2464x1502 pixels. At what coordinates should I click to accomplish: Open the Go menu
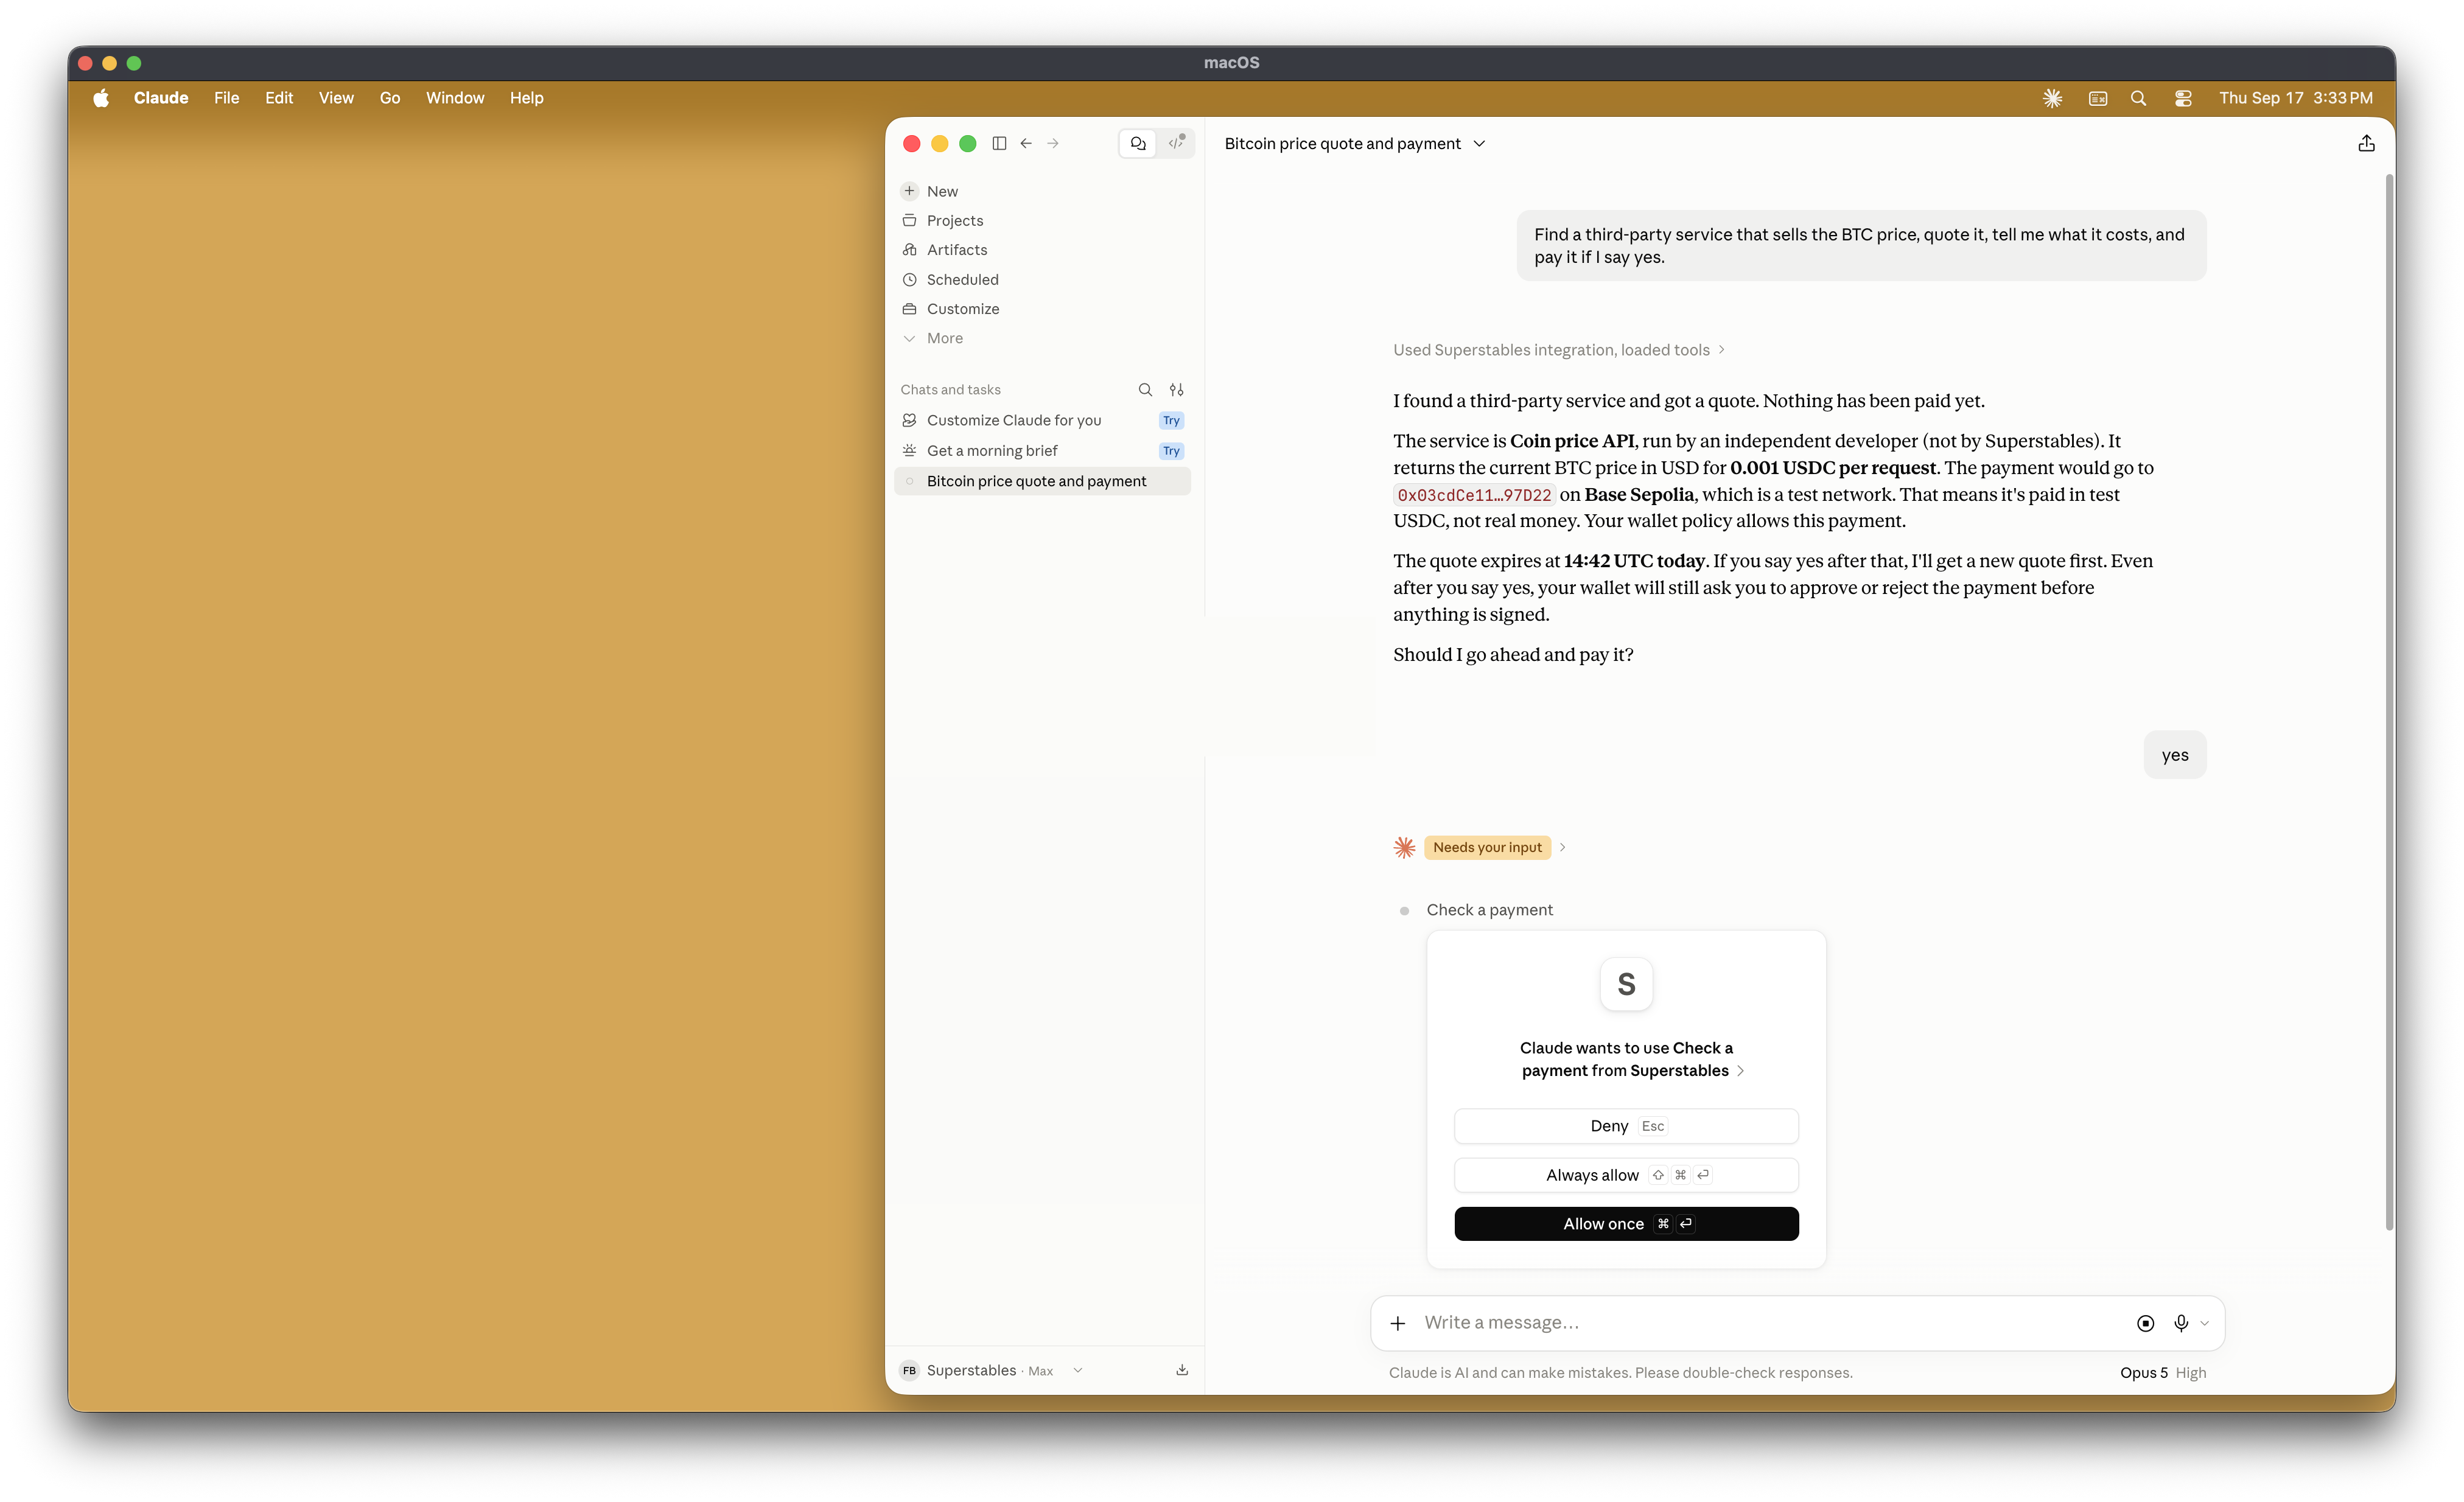pyautogui.click(x=390, y=97)
